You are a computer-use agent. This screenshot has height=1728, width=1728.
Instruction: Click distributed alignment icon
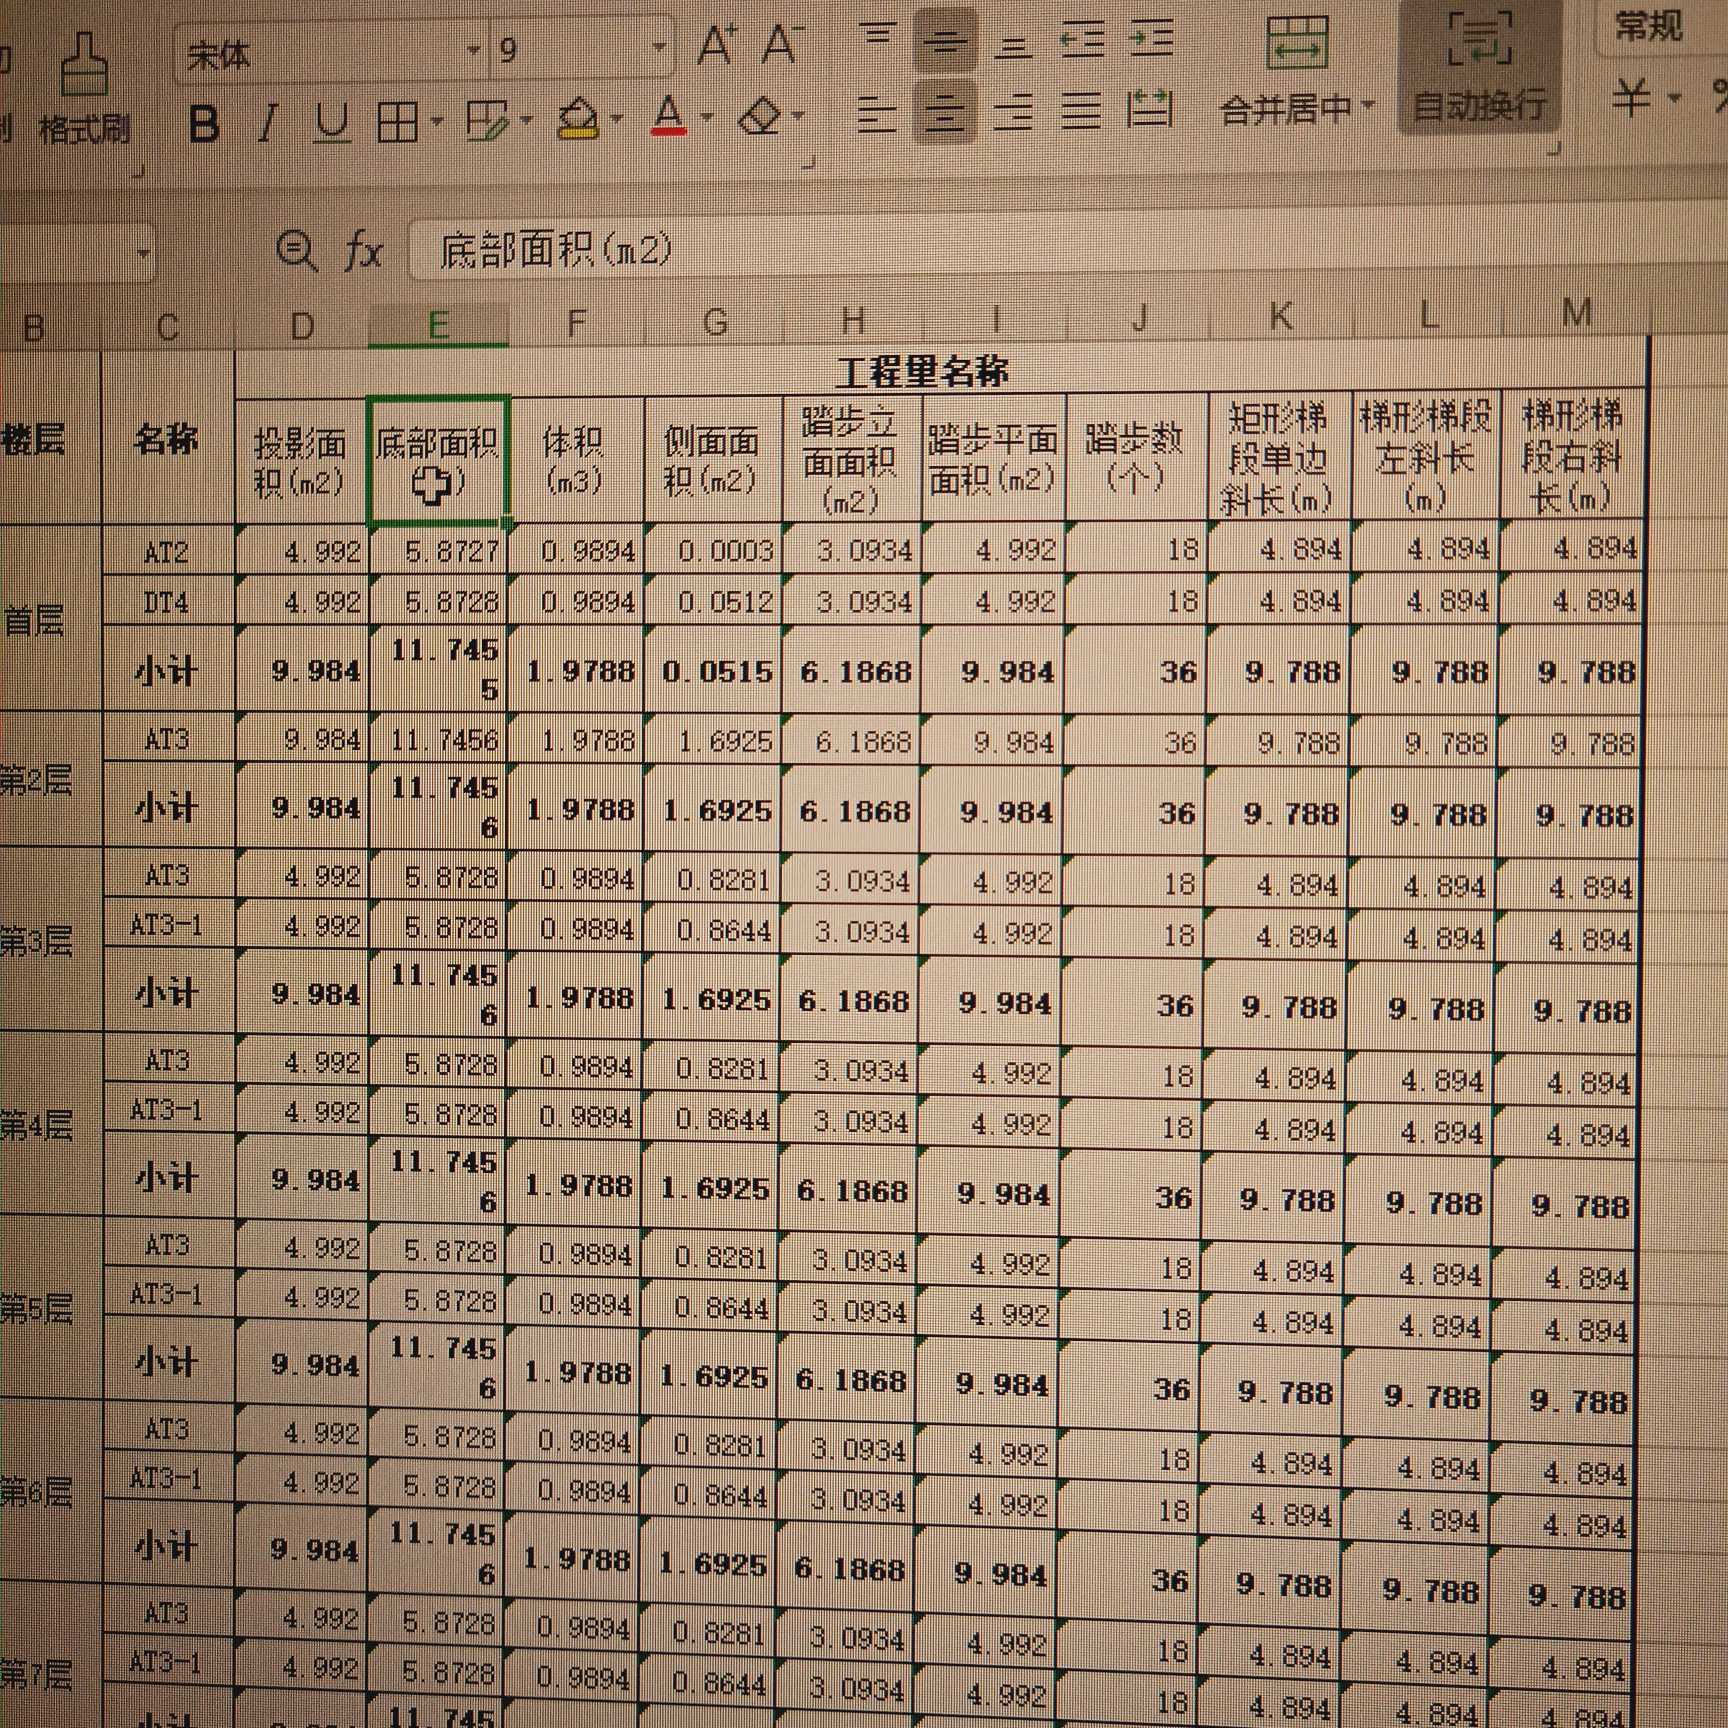[x=1149, y=109]
